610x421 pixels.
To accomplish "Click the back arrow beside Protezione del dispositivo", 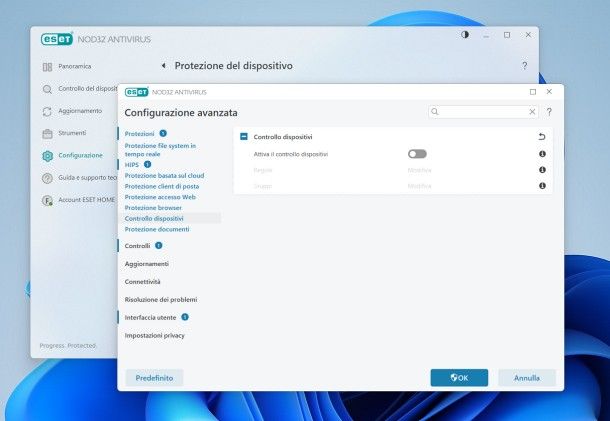I will (164, 66).
